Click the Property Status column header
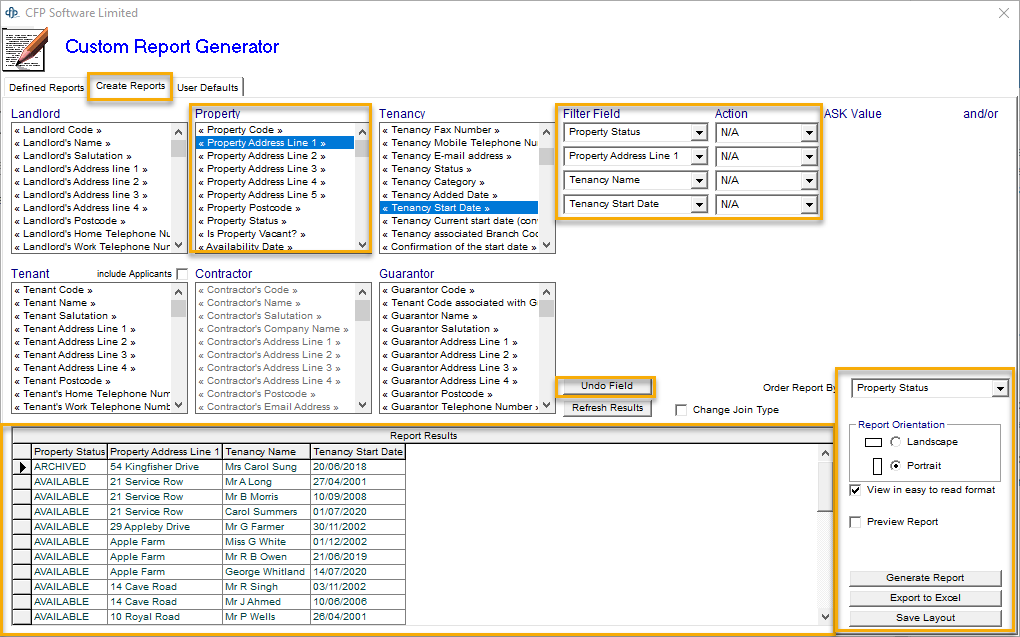The height and width of the screenshot is (637, 1020). [x=69, y=452]
